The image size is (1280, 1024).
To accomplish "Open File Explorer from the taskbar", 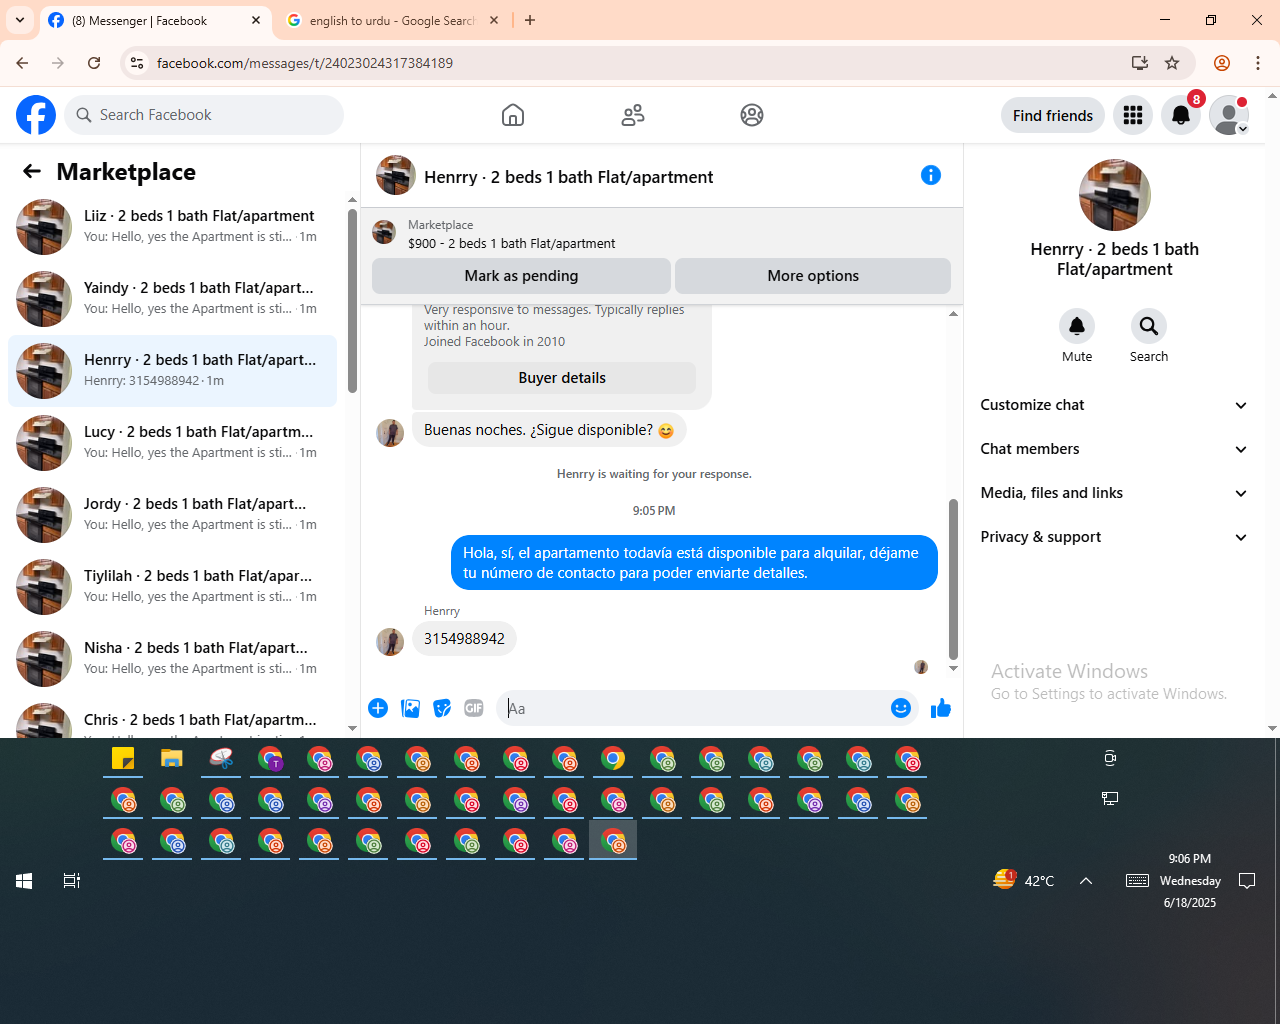I will (x=172, y=759).
